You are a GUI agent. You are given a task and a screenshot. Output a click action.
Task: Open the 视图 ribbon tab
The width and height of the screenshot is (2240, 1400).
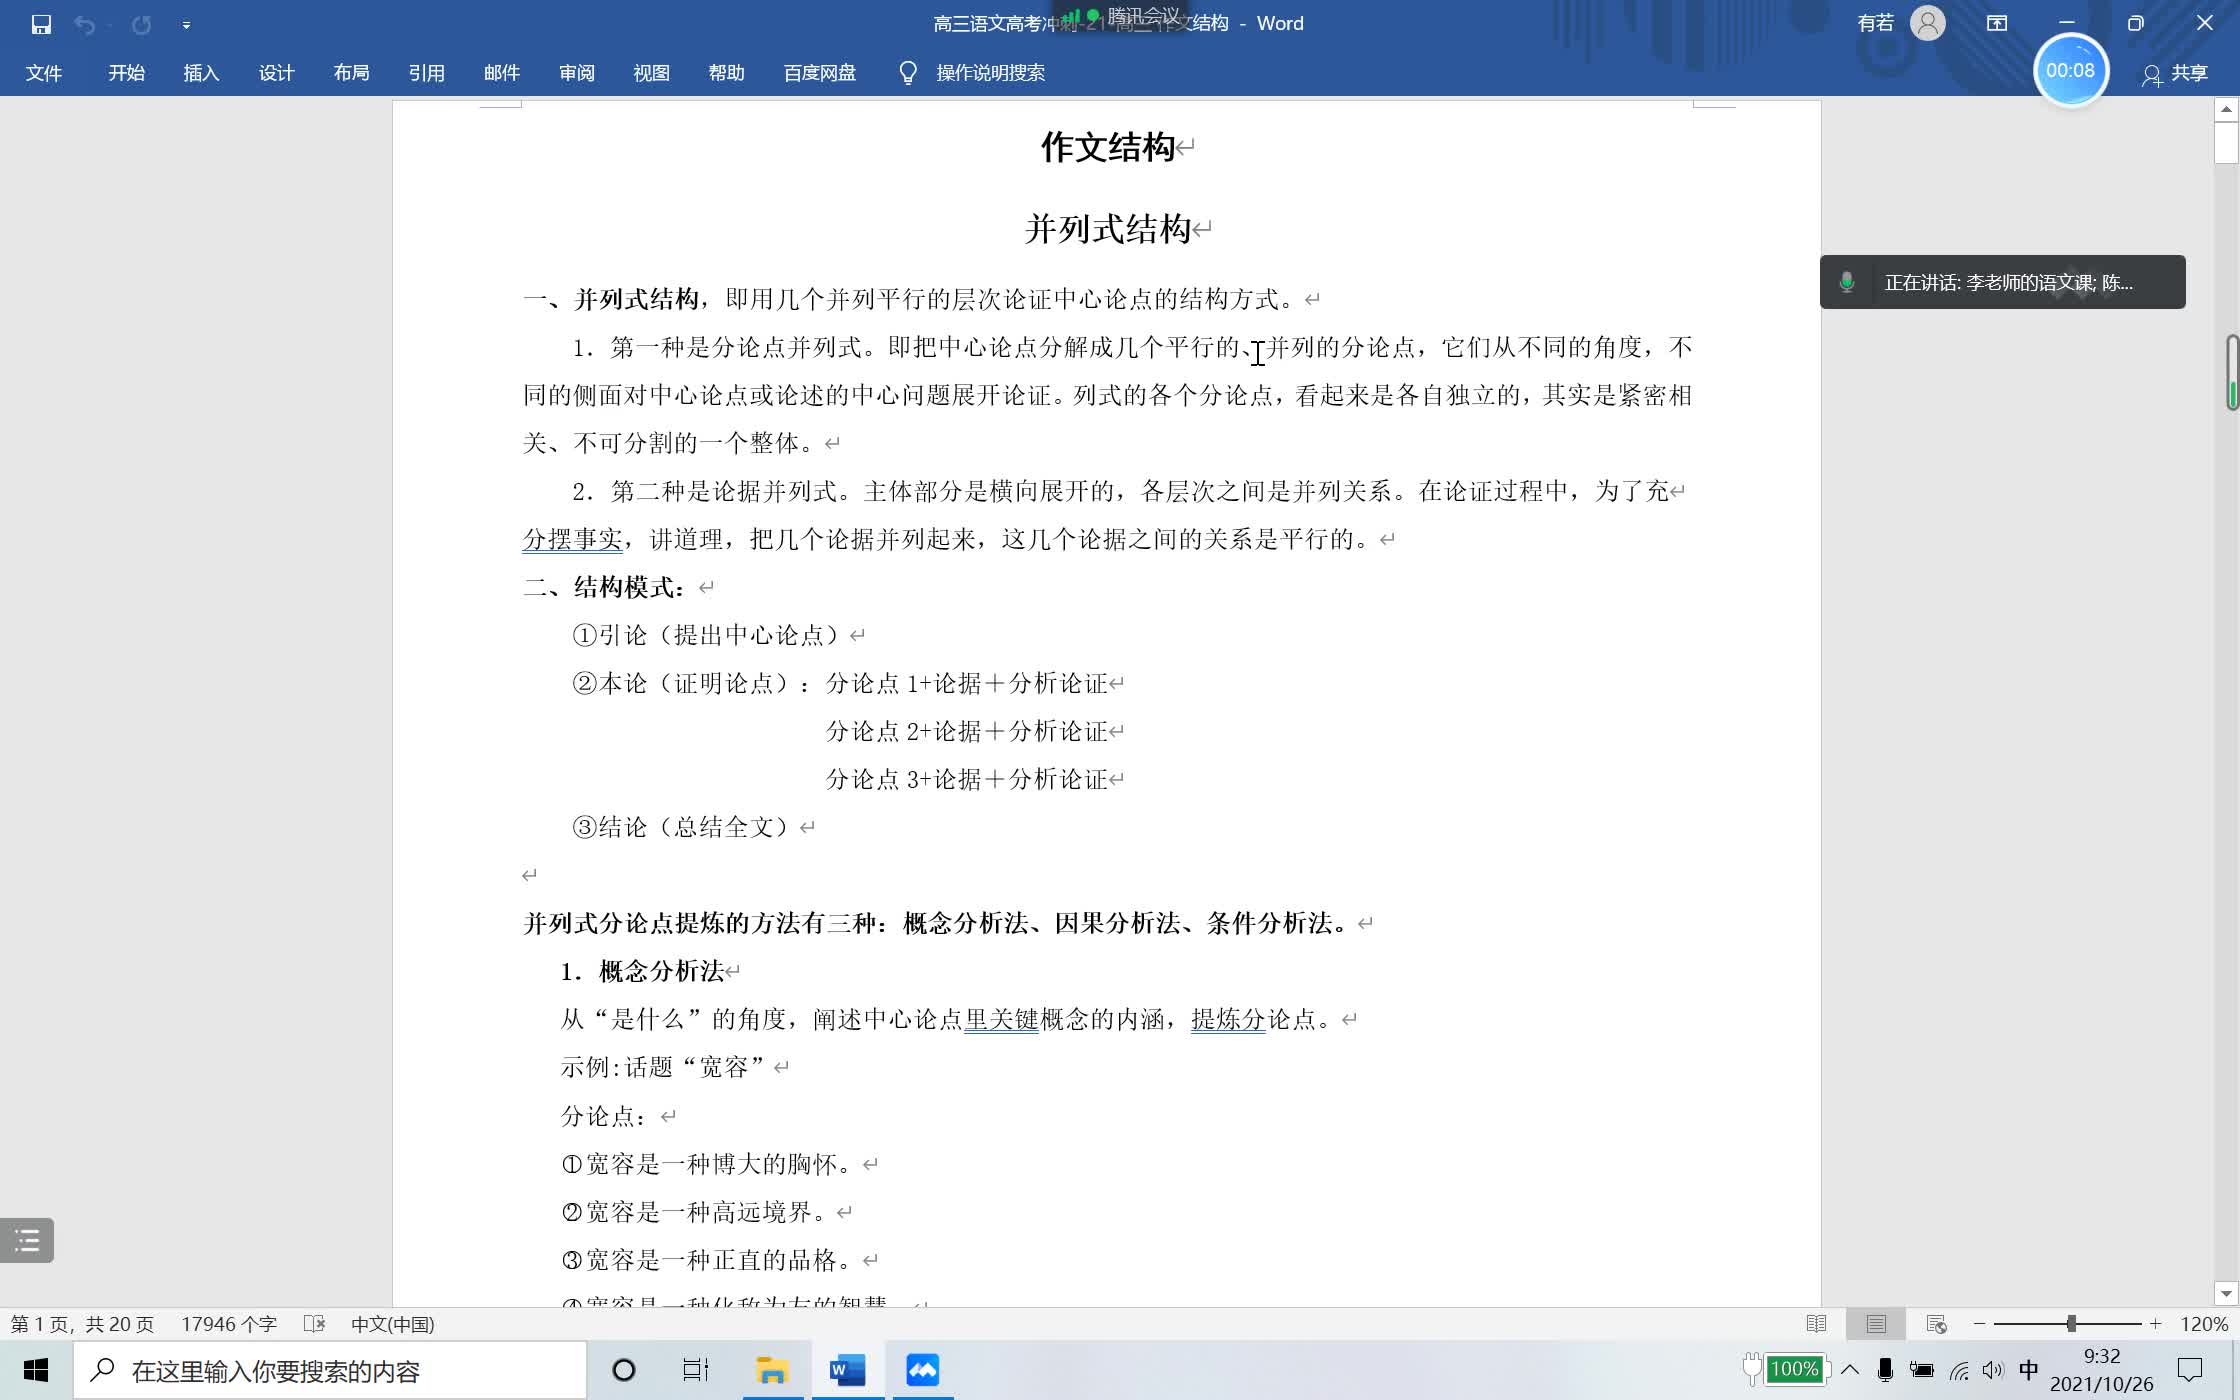click(x=652, y=73)
